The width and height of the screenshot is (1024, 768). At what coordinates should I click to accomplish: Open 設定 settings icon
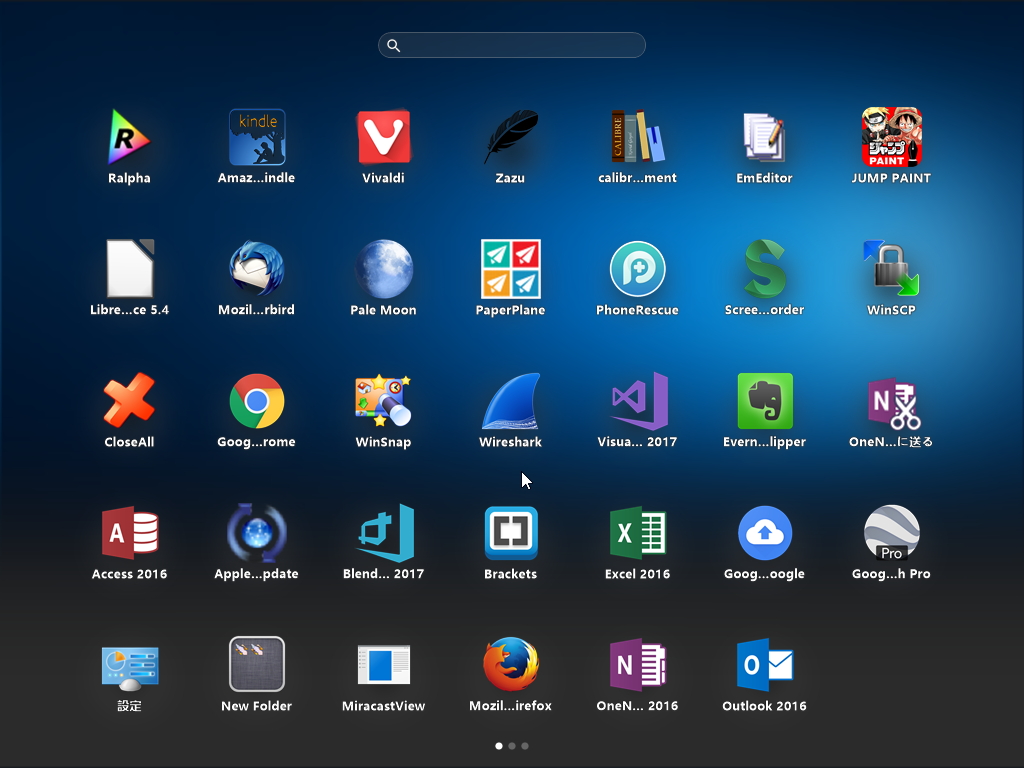pos(129,667)
